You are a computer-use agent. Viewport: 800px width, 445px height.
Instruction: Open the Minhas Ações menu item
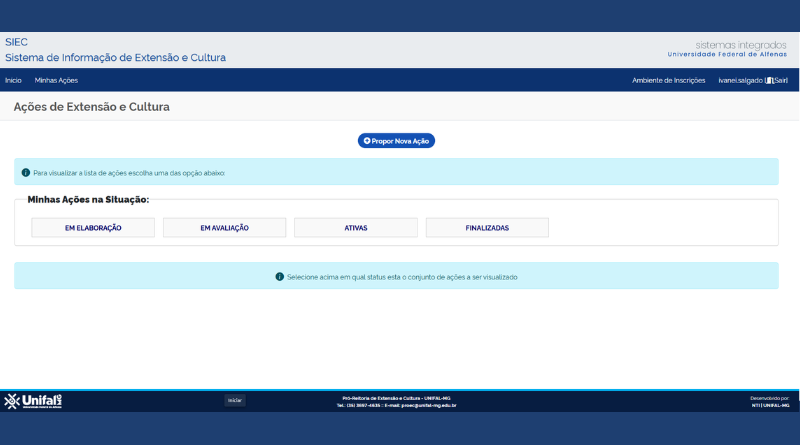coord(56,80)
